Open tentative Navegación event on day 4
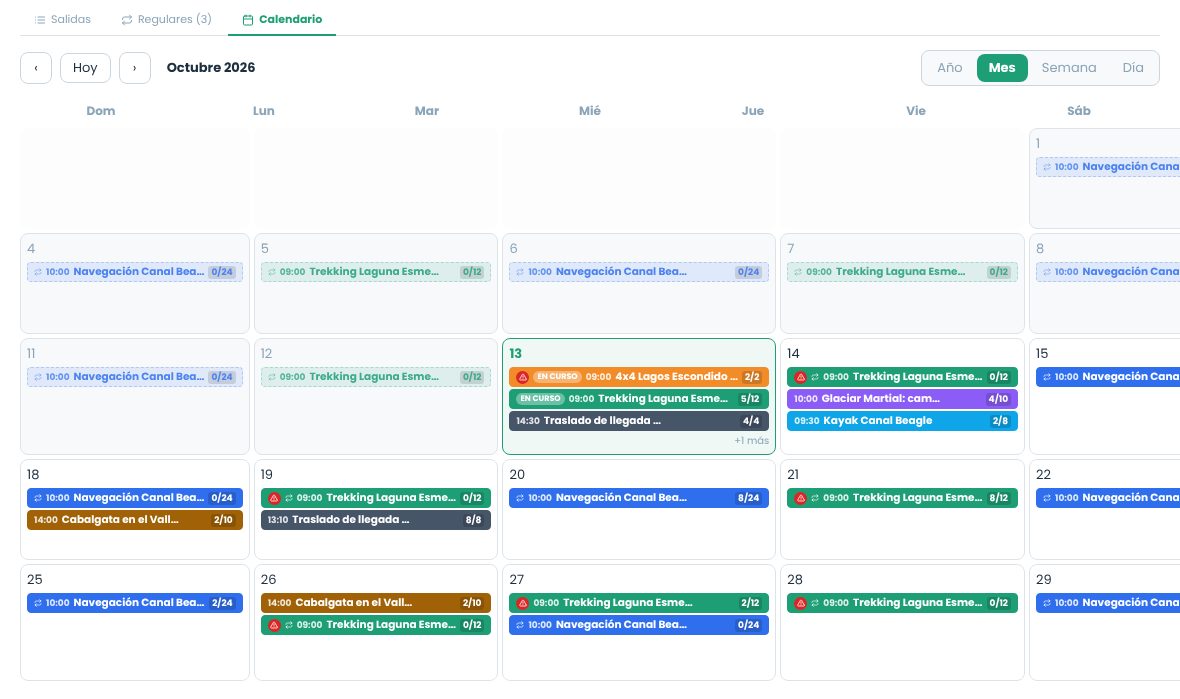1180x699 pixels. coord(135,272)
